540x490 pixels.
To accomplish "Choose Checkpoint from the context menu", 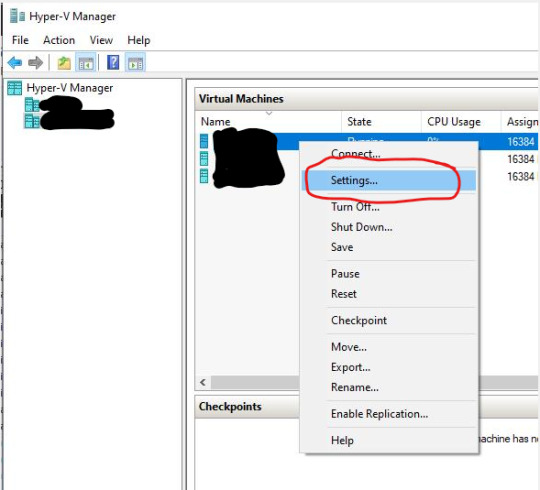I will tap(389, 320).
